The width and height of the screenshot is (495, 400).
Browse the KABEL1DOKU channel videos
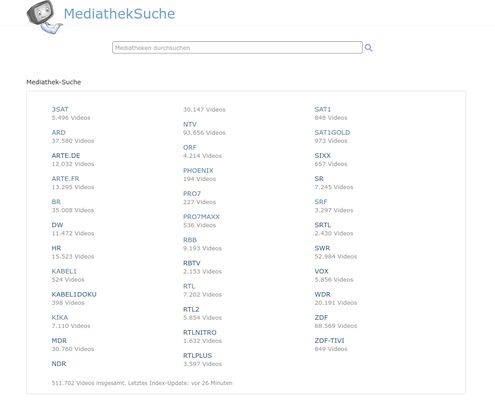(74, 294)
